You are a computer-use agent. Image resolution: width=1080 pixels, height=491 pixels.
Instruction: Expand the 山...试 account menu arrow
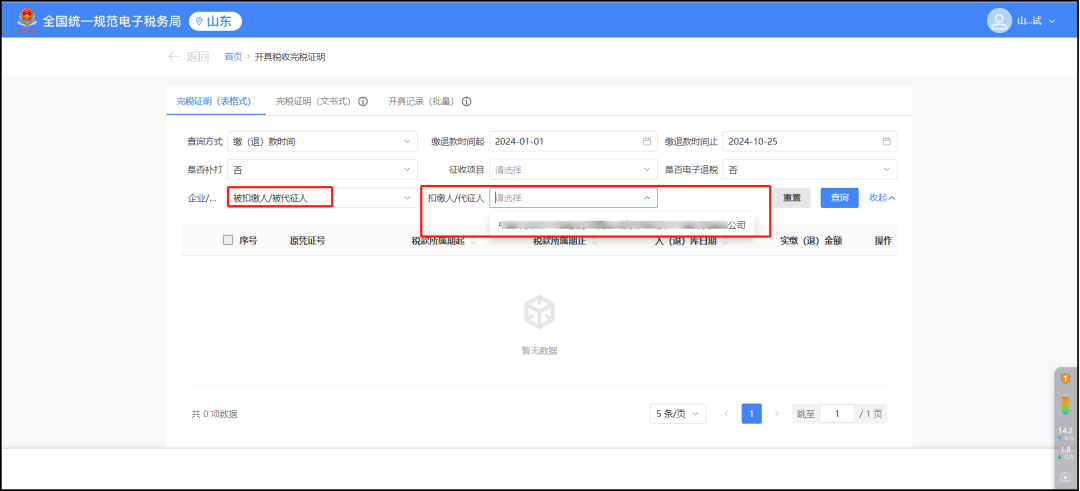[x=1052, y=21]
